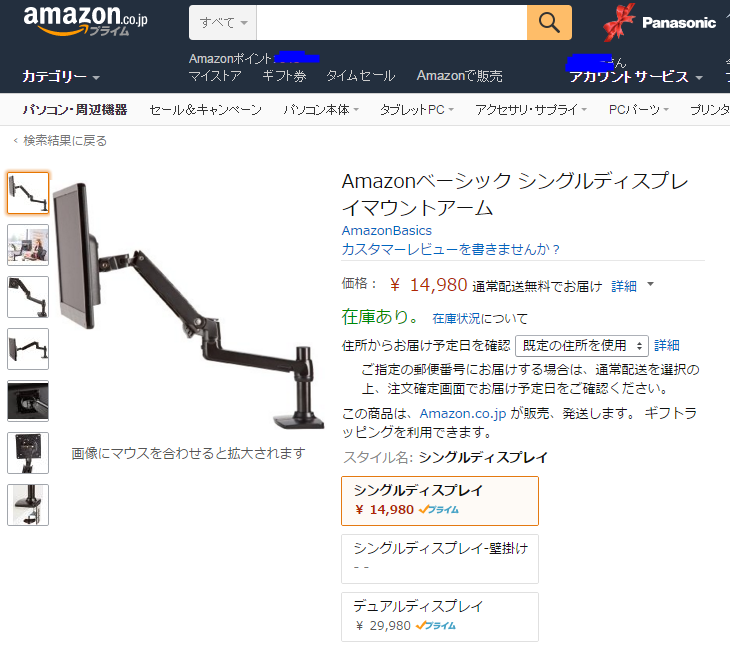The width and height of the screenshot is (730, 650).
Task: Open the タイムセール nav item
Action: 361,75
